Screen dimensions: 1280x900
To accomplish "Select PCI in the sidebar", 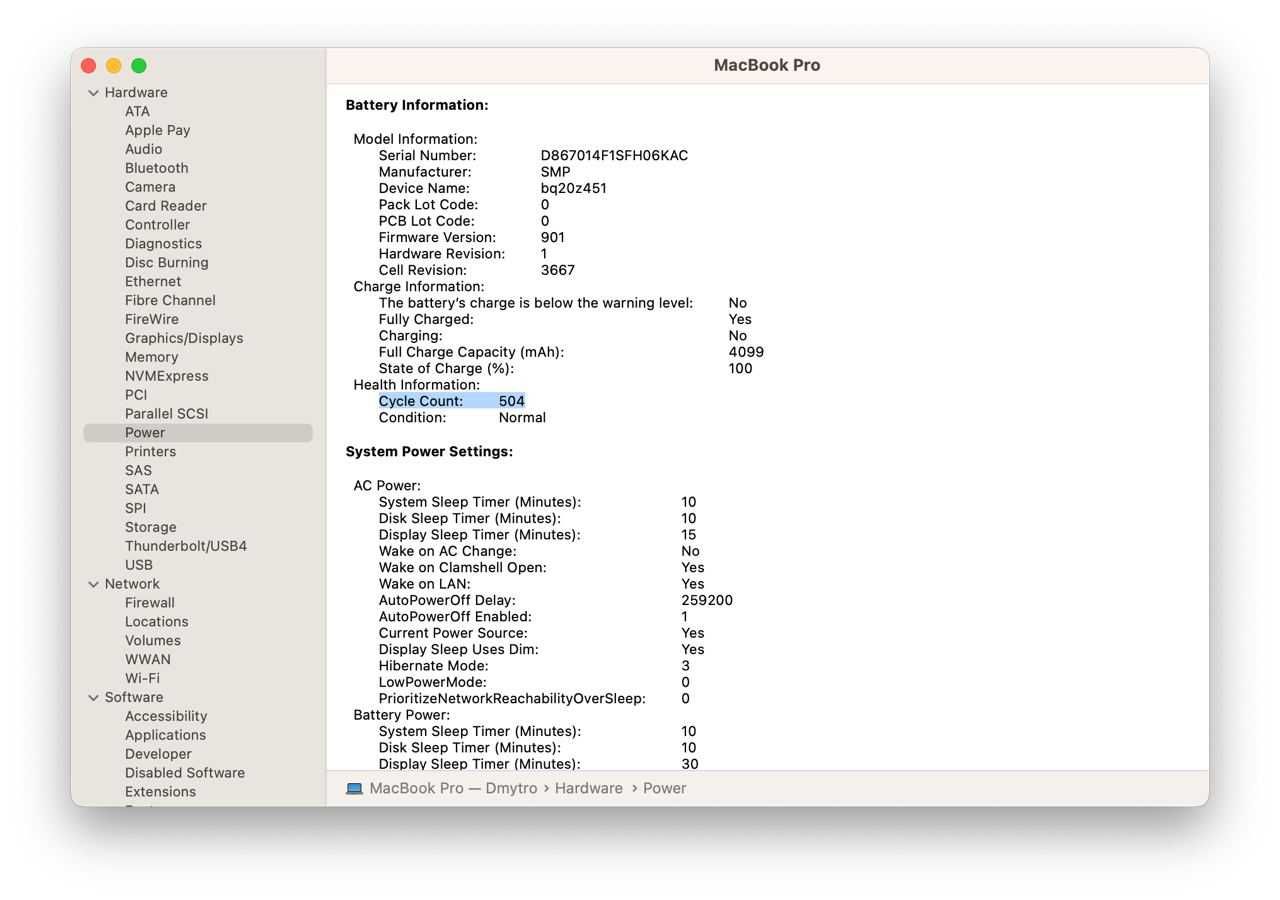I will (135, 395).
